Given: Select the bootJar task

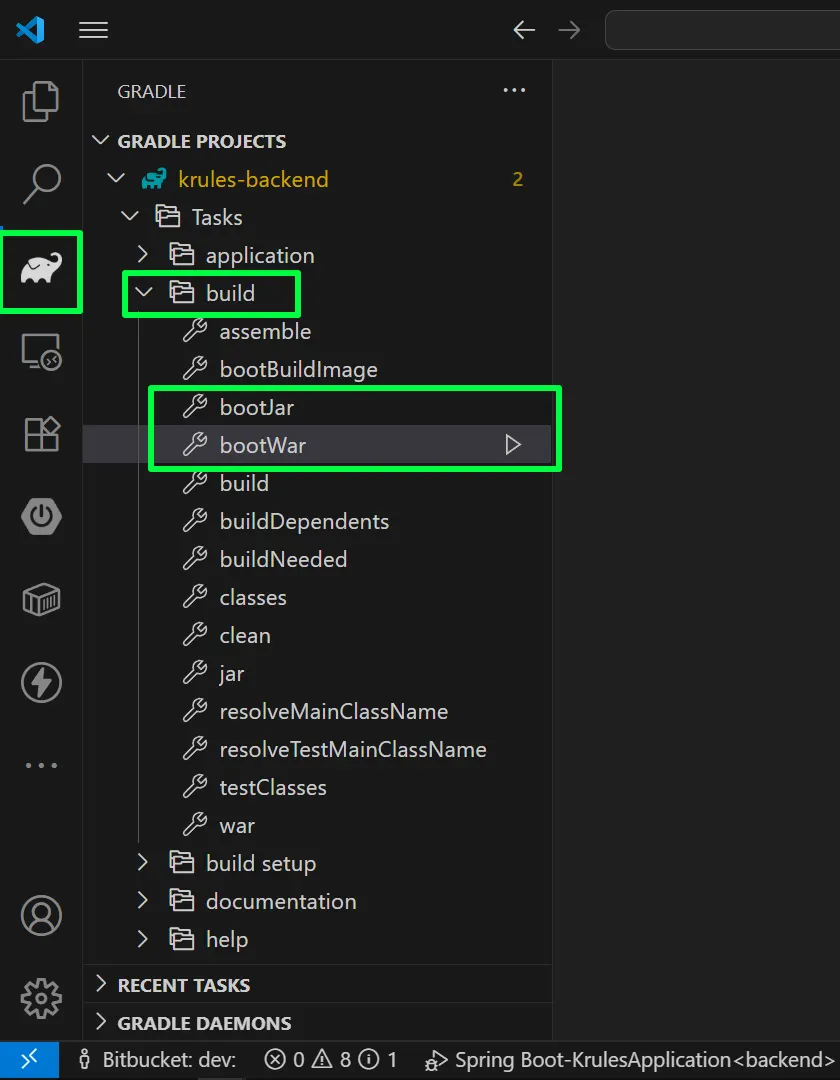Looking at the screenshot, I should point(256,407).
